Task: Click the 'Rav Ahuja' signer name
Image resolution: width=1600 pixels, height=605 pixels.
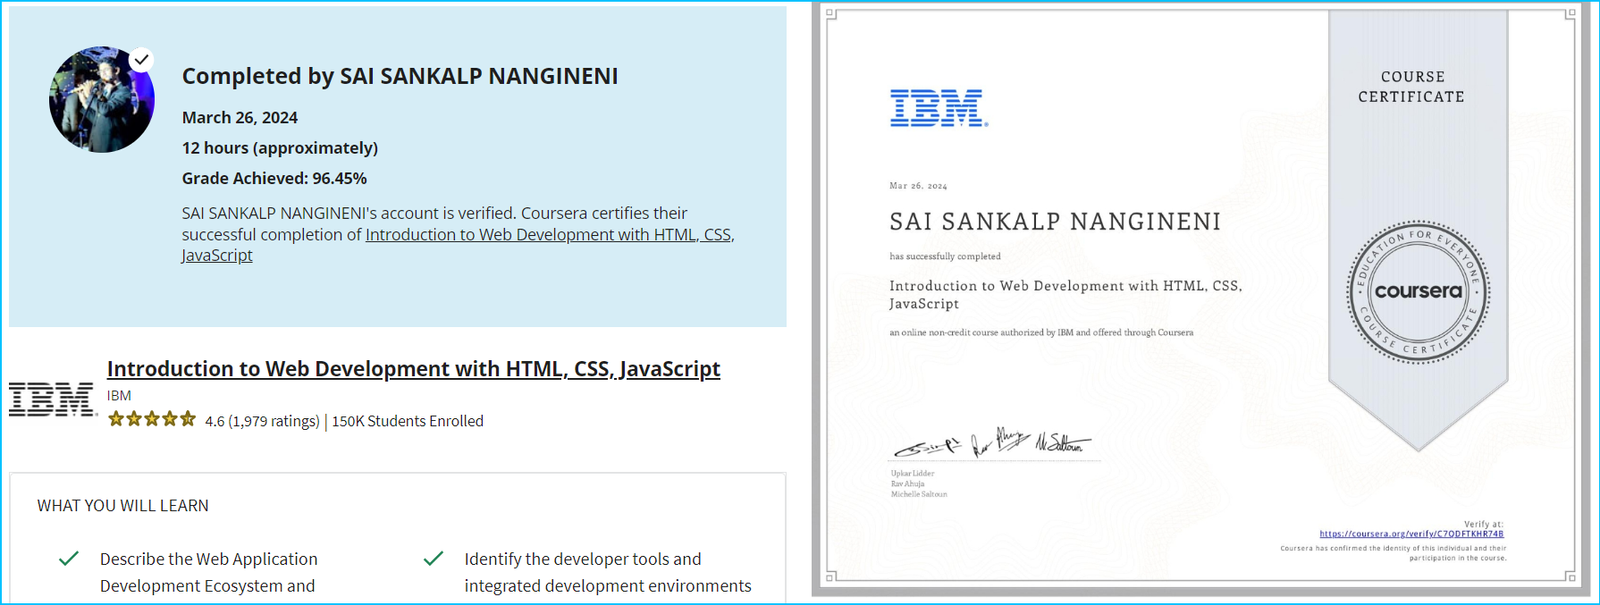Action: (907, 483)
